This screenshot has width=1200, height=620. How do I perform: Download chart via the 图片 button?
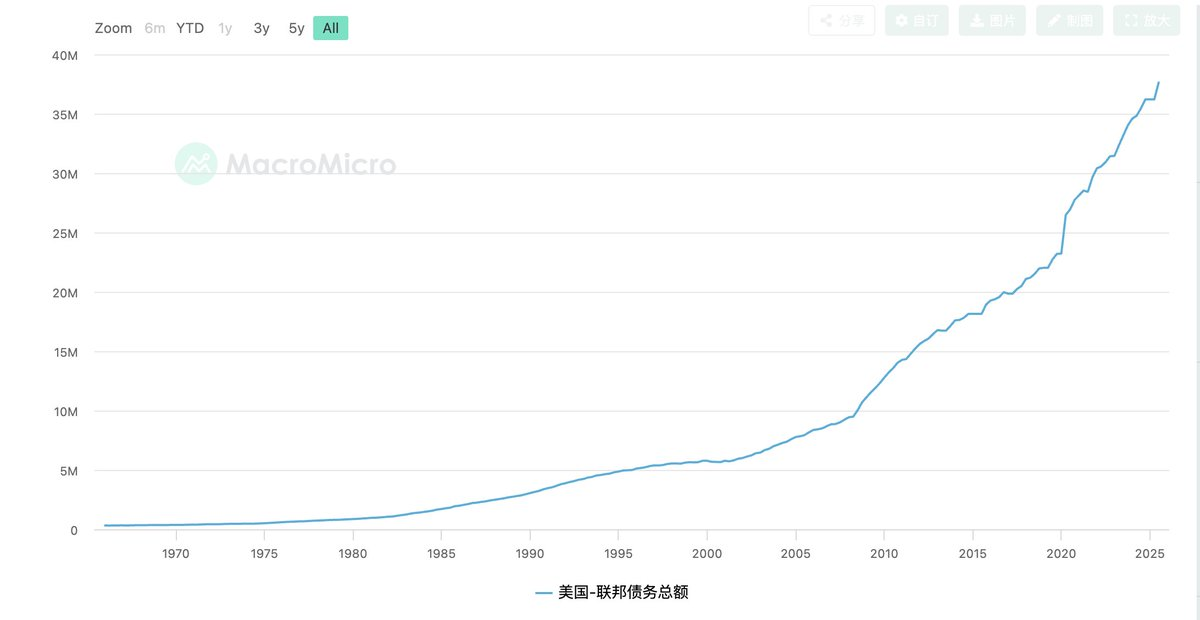(992, 20)
